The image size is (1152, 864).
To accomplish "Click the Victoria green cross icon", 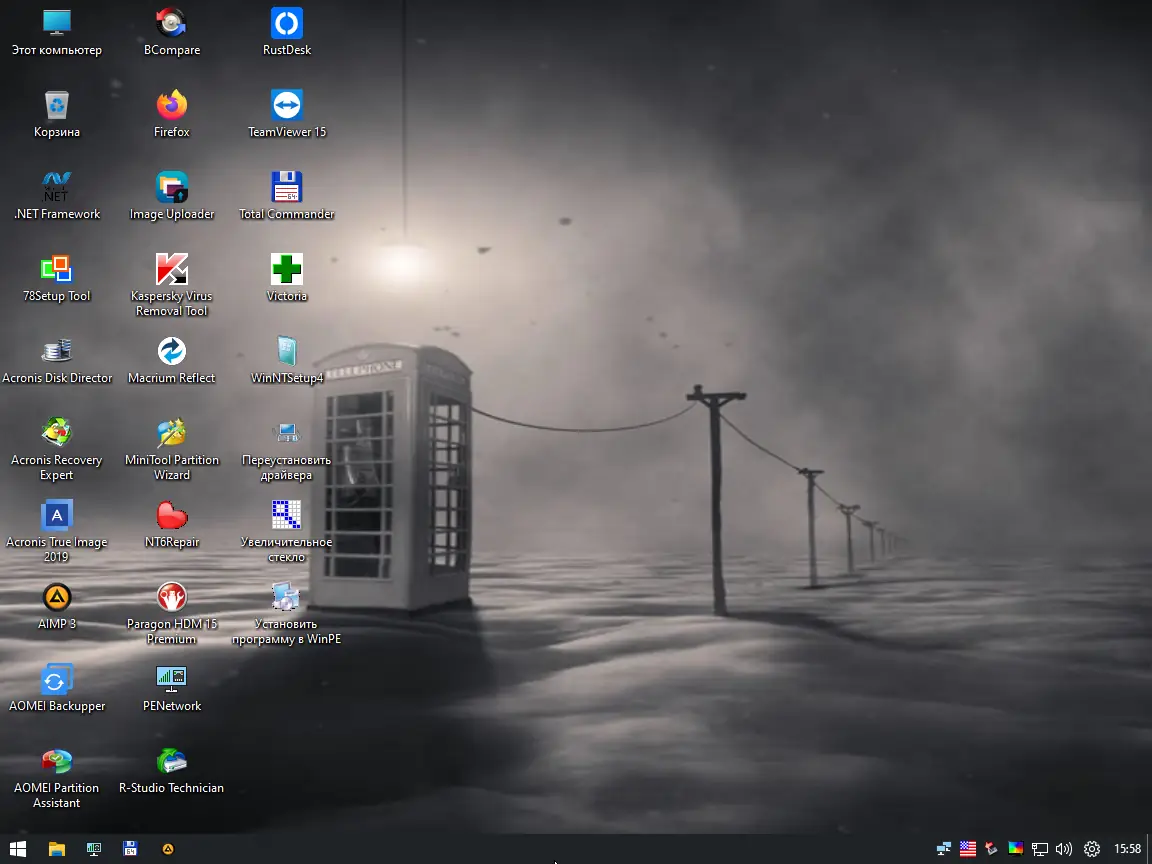I will tap(287, 279).
